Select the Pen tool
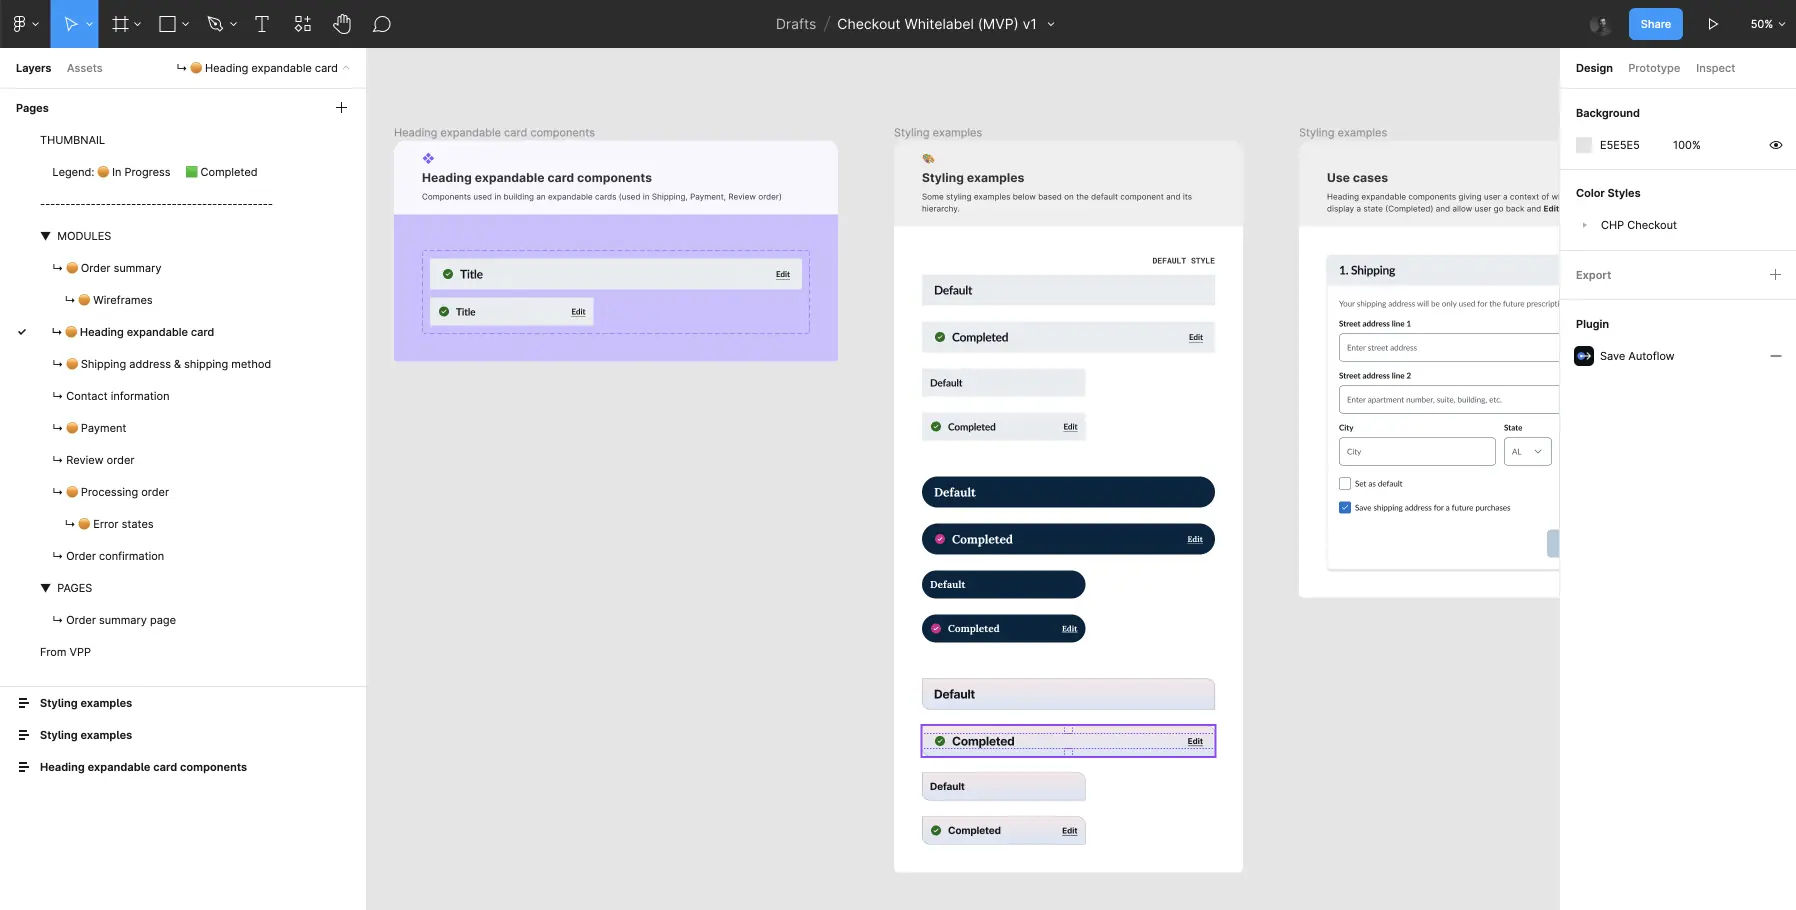This screenshot has height=910, width=1796. 216,23
